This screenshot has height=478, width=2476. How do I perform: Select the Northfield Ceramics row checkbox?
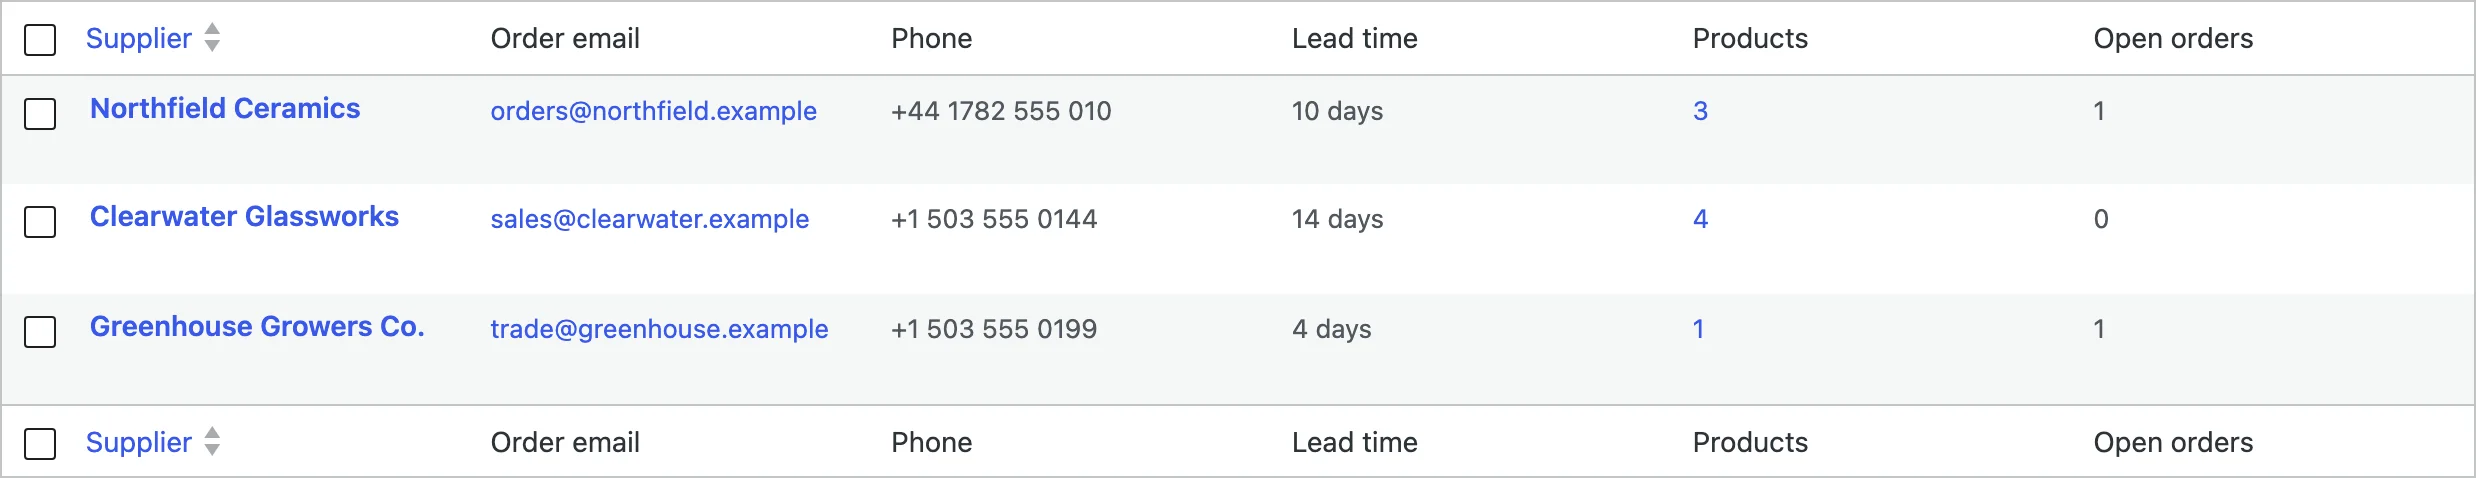[40, 114]
